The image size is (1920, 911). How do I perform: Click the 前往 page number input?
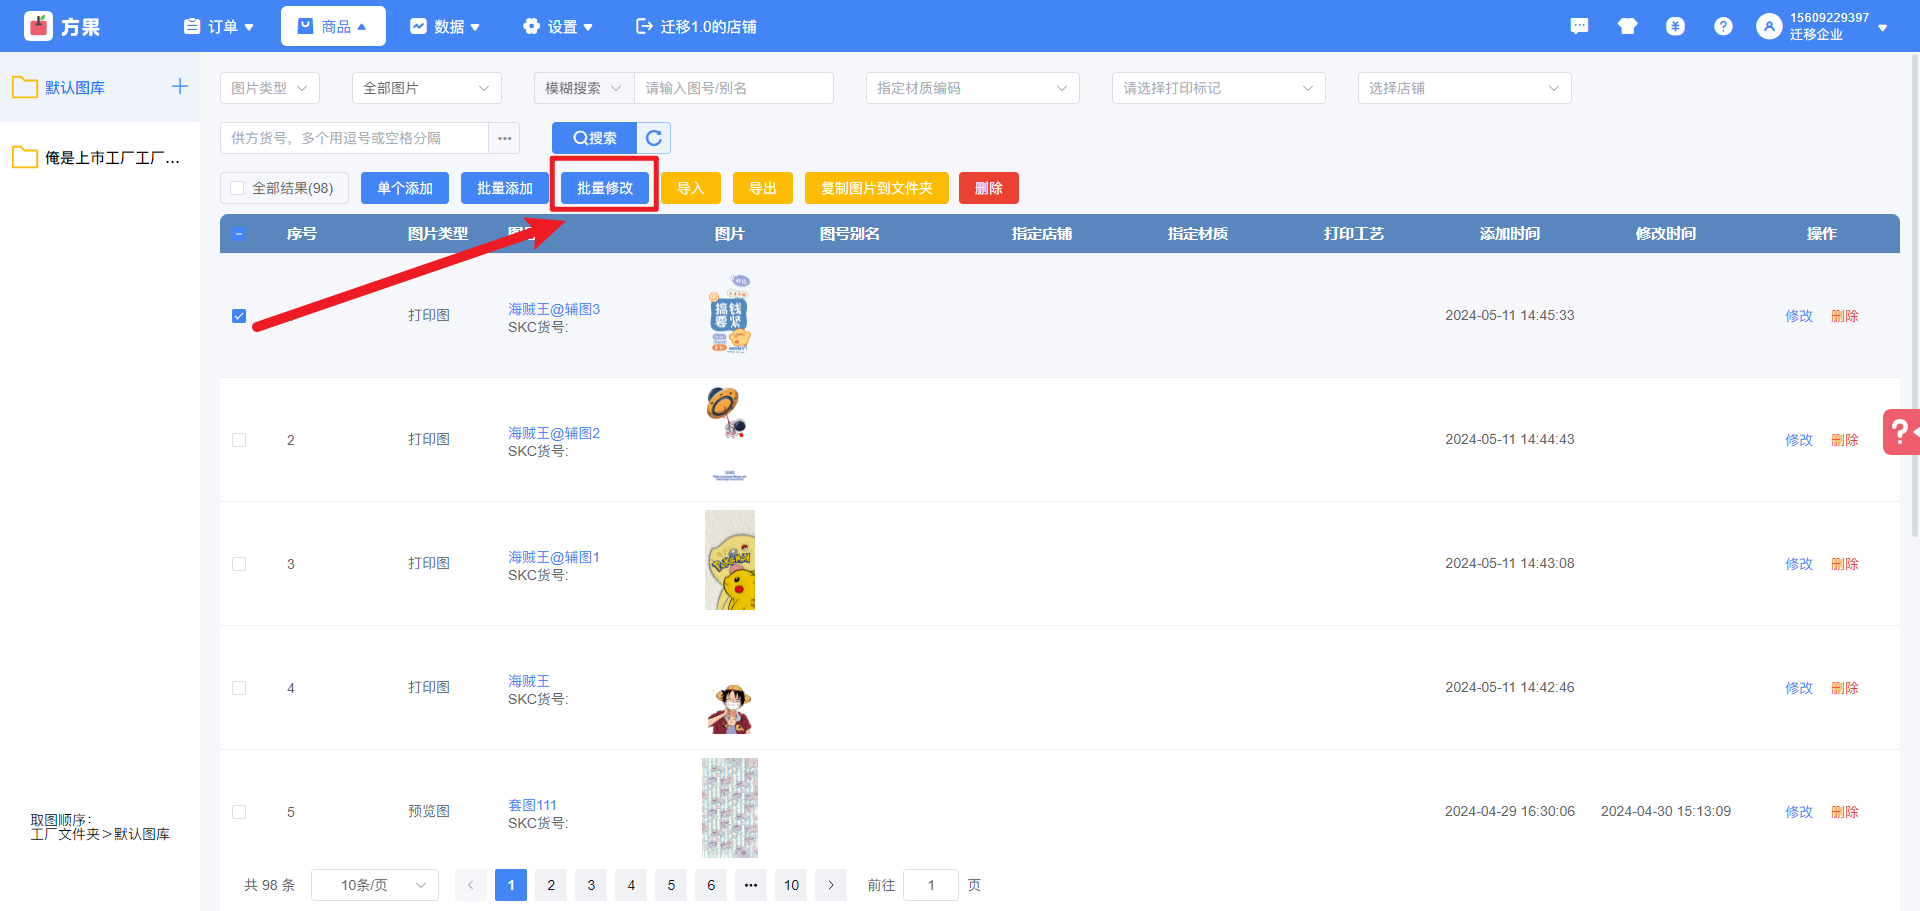coord(931,885)
